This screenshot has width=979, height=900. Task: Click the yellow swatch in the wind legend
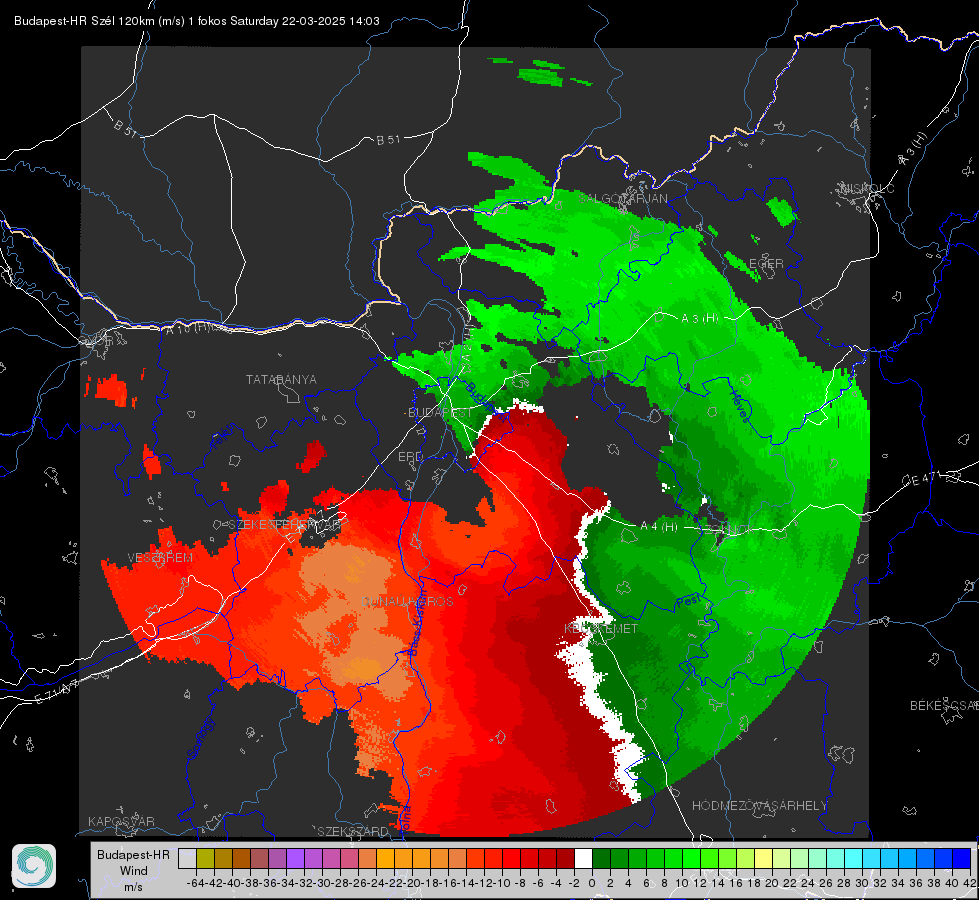pyautogui.click(x=764, y=859)
